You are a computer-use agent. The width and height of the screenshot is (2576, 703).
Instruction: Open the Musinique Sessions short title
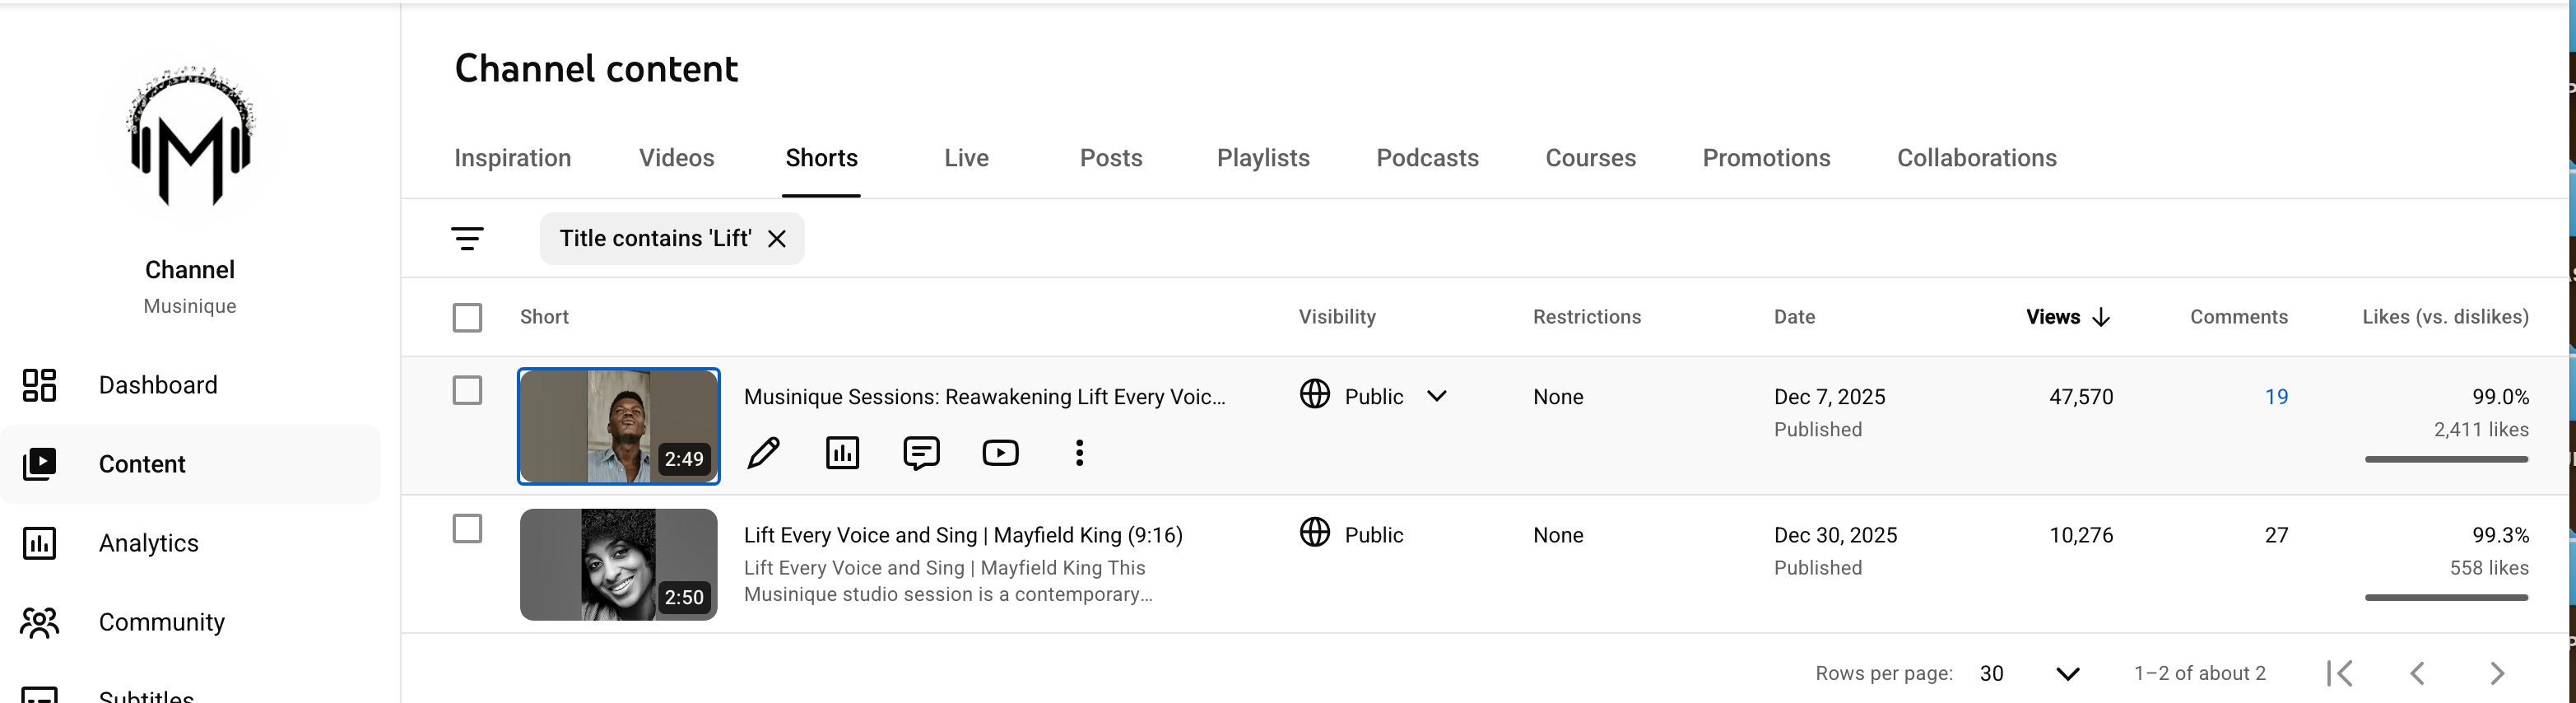[985, 397]
